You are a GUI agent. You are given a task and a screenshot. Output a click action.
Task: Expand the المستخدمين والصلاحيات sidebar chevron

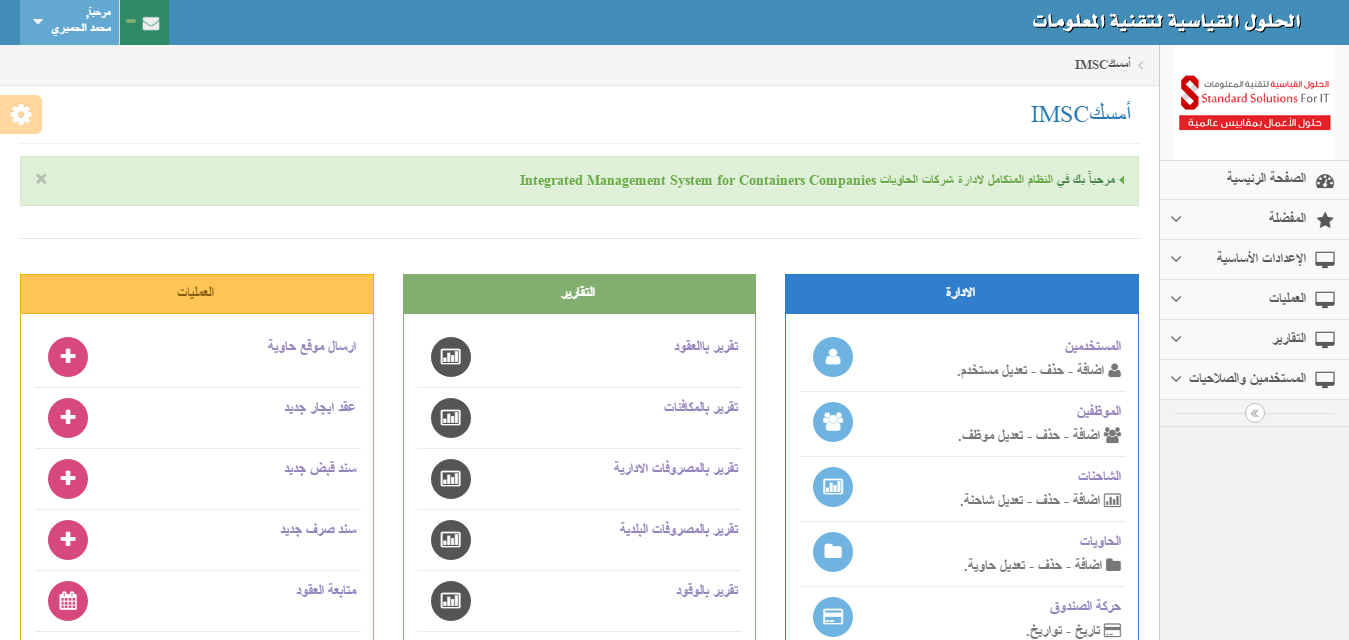pos(1176,379)
